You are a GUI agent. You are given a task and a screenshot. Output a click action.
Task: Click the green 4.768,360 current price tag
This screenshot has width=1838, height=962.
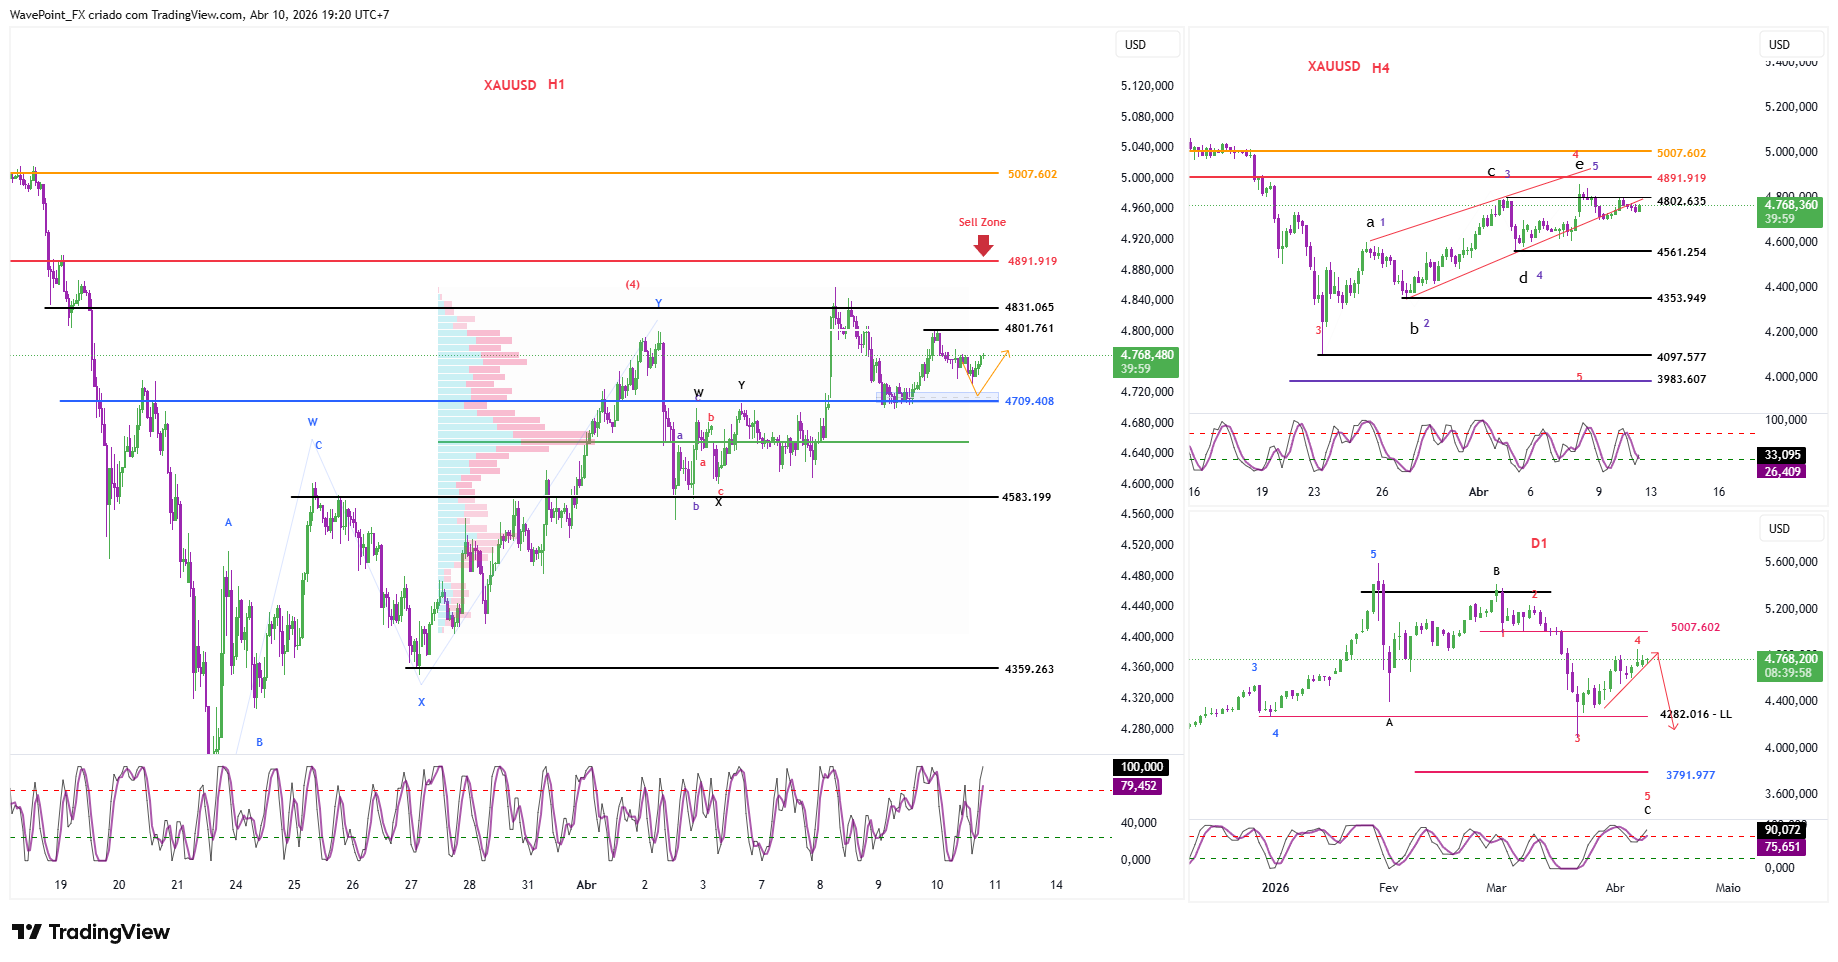[x=1790, y=212]
